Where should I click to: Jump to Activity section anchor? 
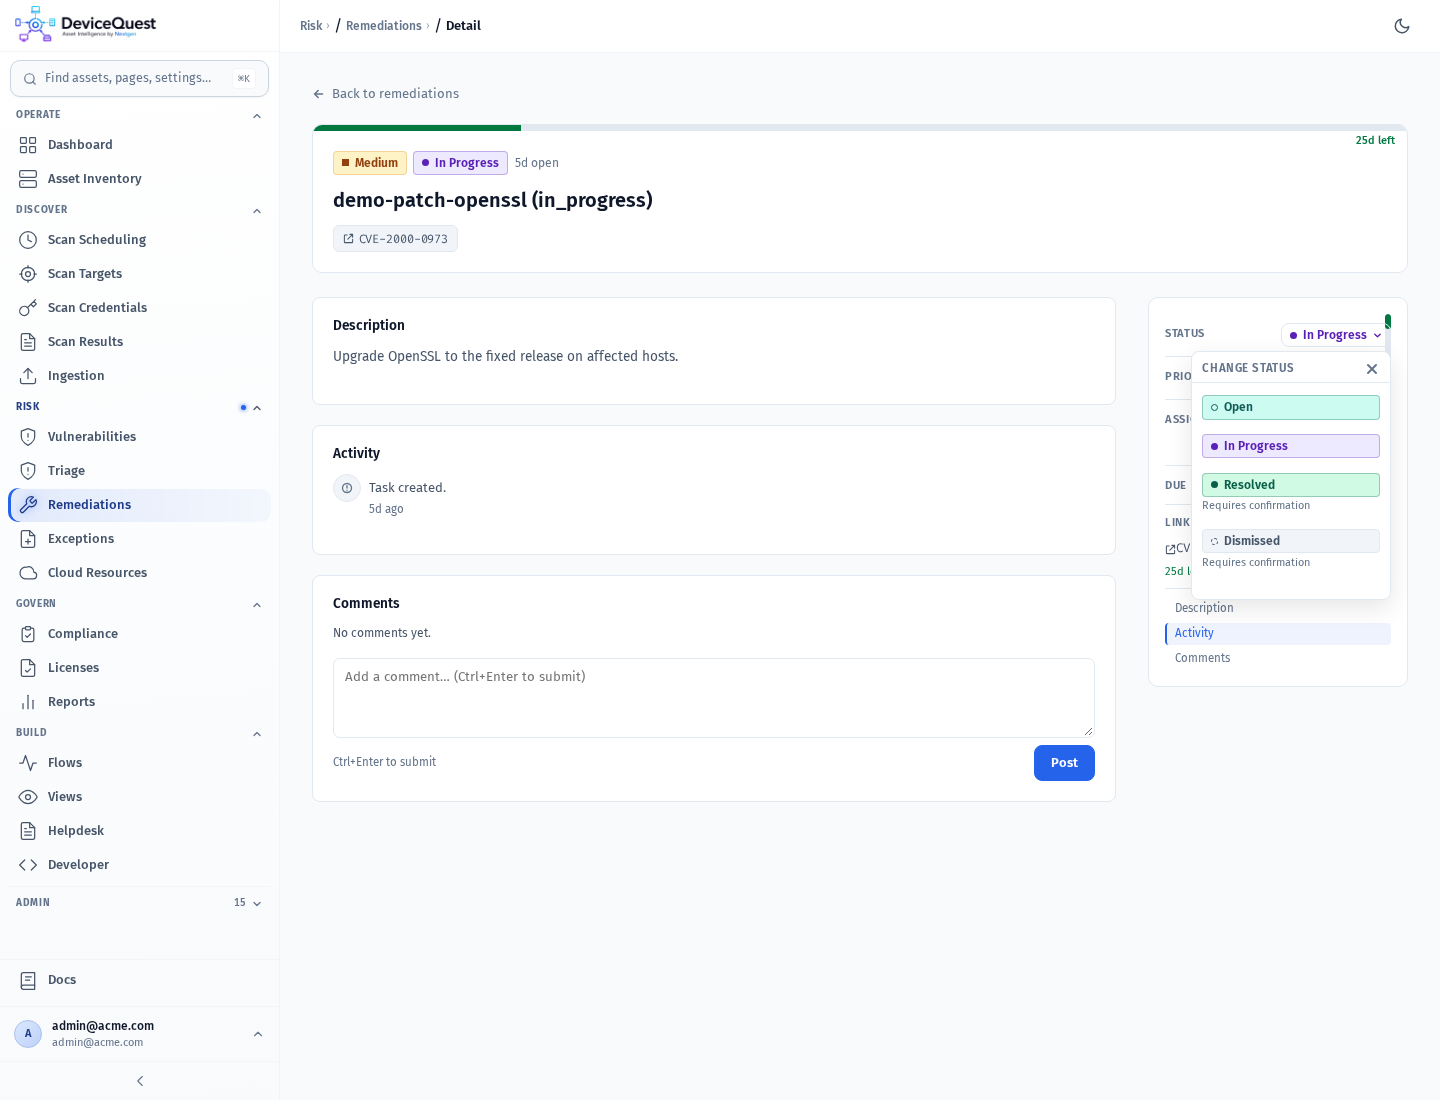[1278, 633]
